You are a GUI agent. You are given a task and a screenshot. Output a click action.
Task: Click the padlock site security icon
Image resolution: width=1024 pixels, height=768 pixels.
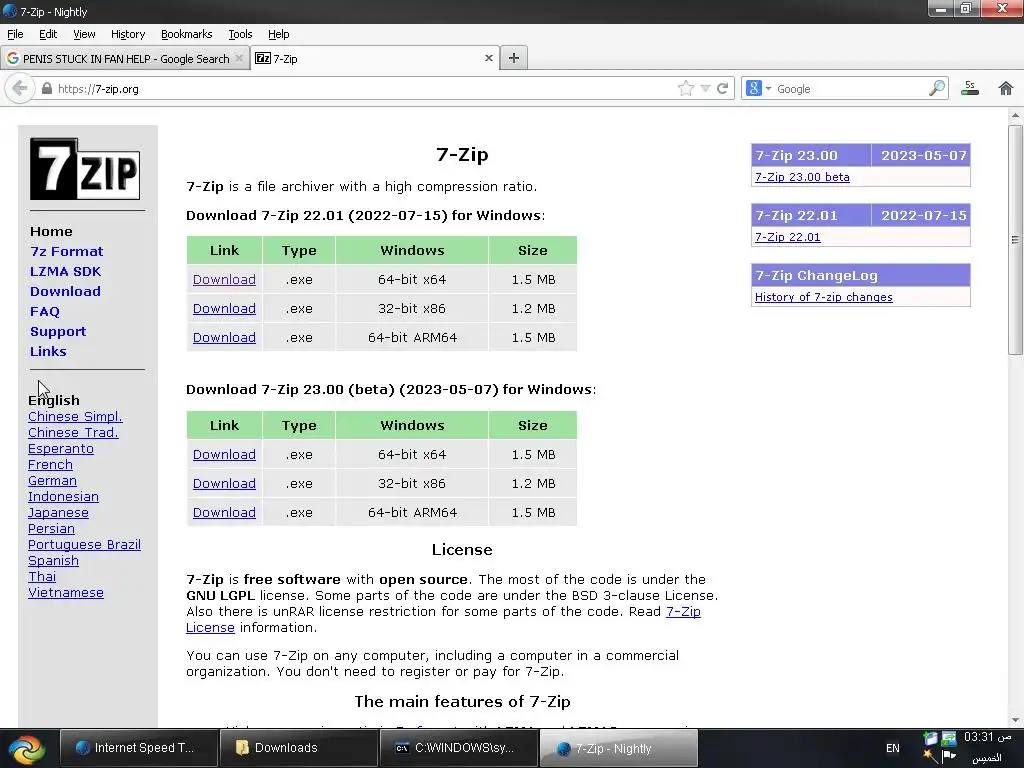point(46,88)
